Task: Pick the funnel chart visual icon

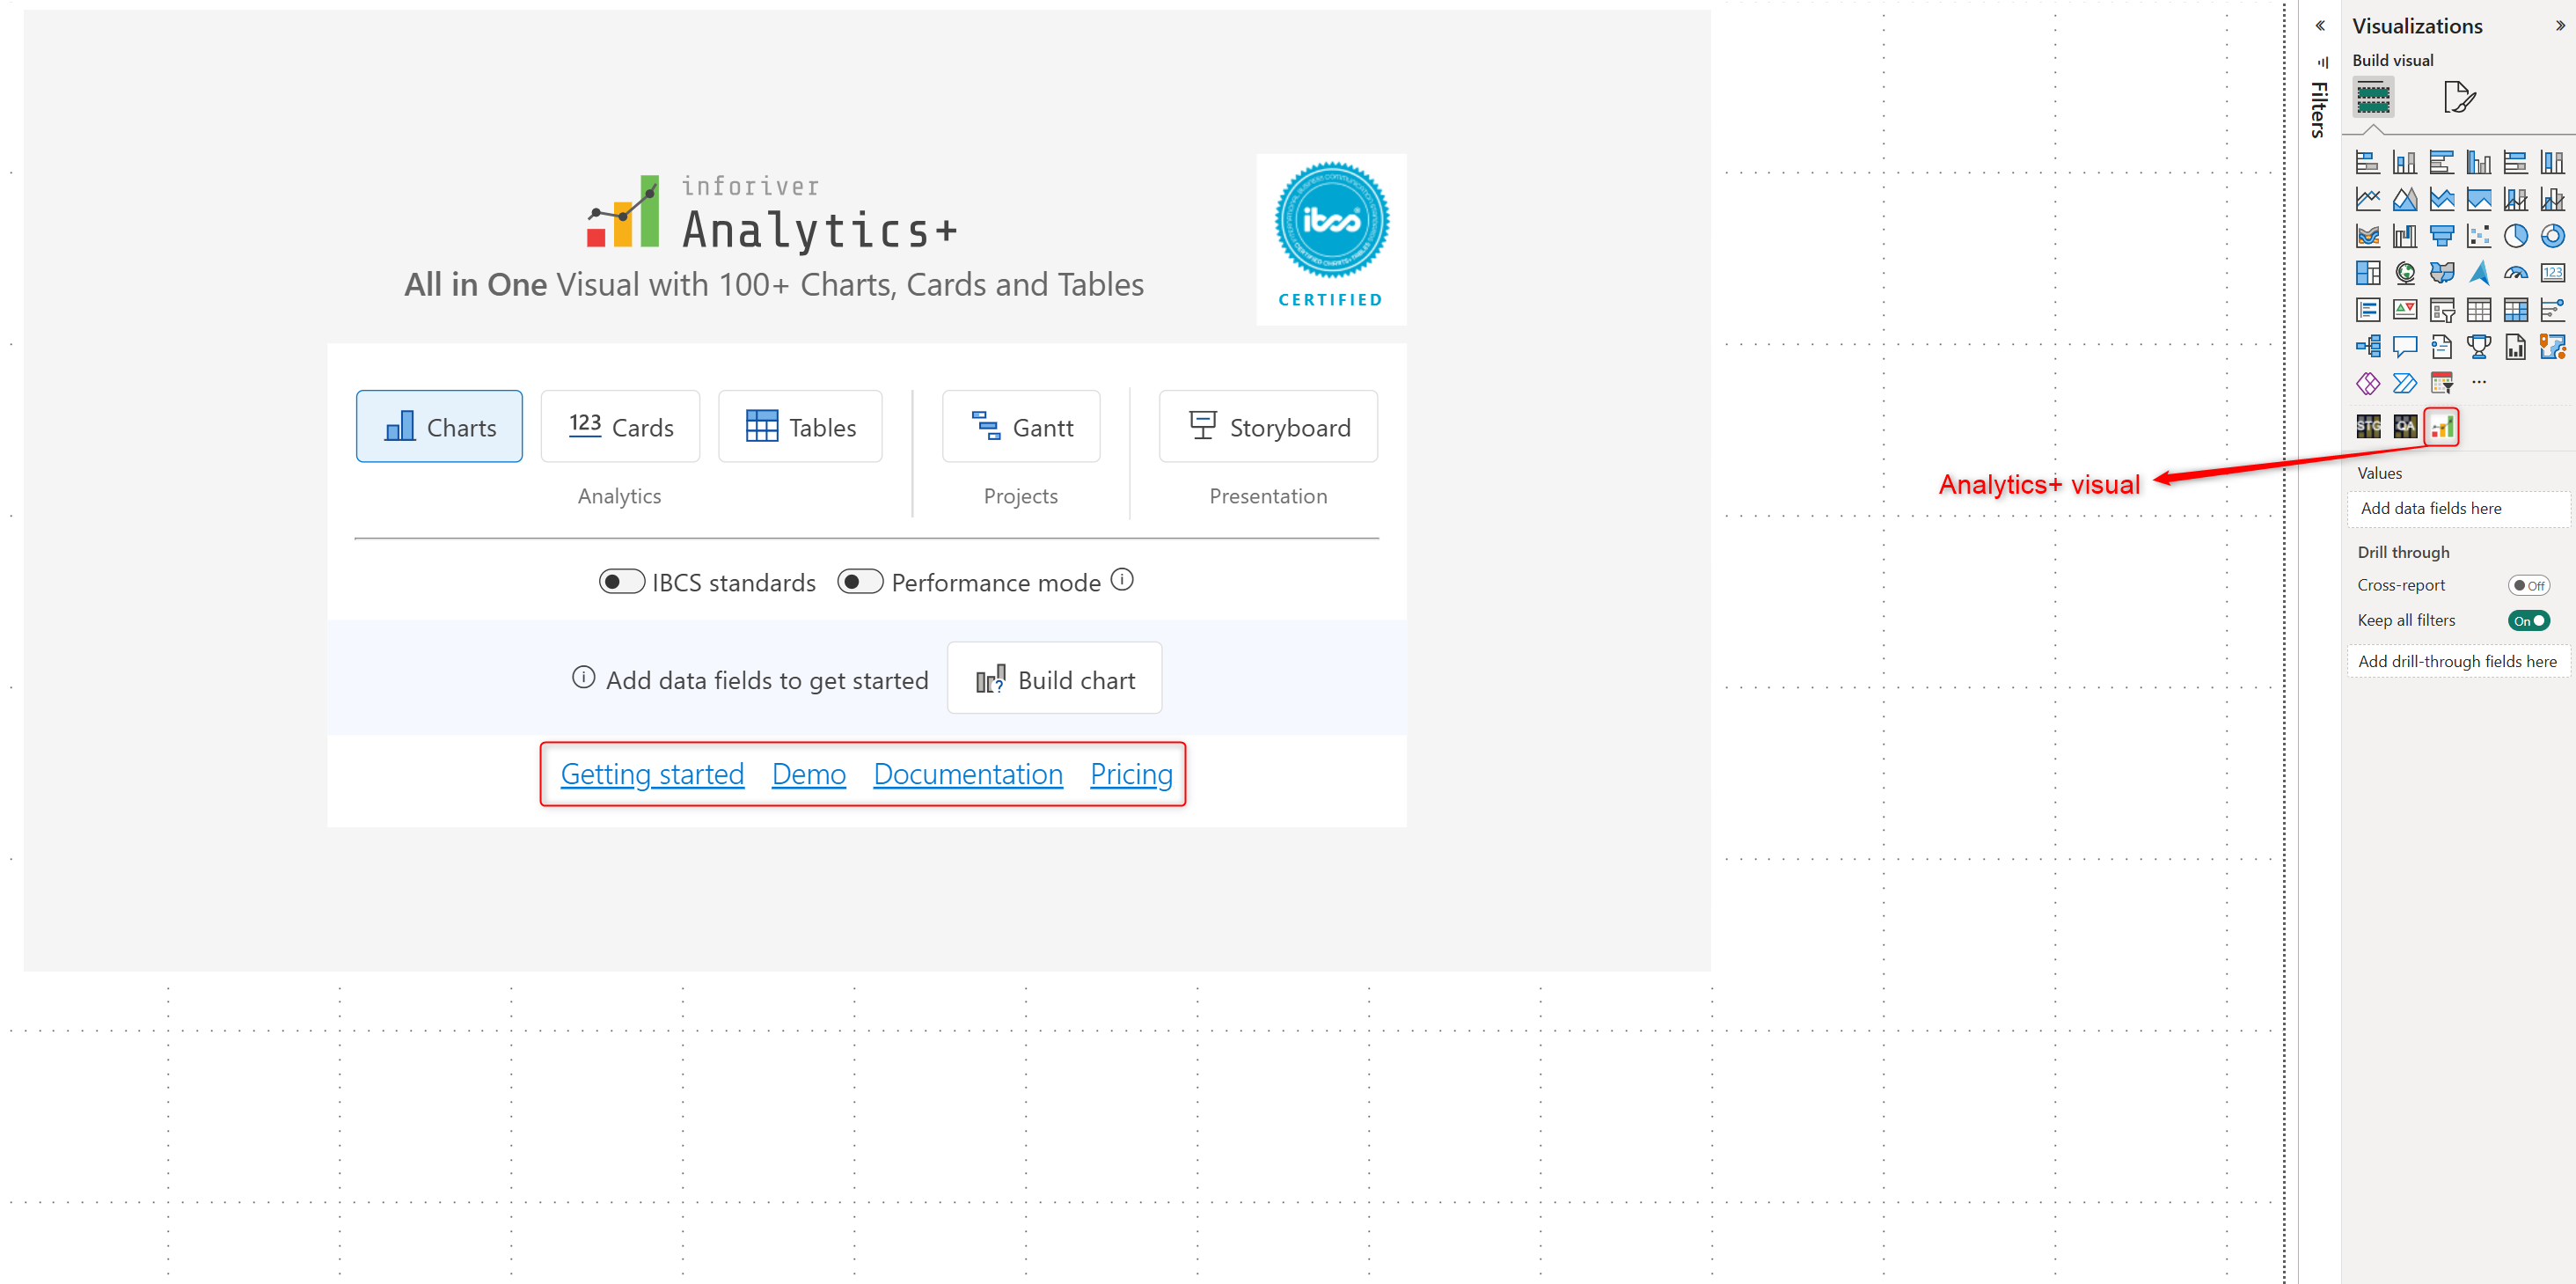Action: click(x=2441, y=236)
